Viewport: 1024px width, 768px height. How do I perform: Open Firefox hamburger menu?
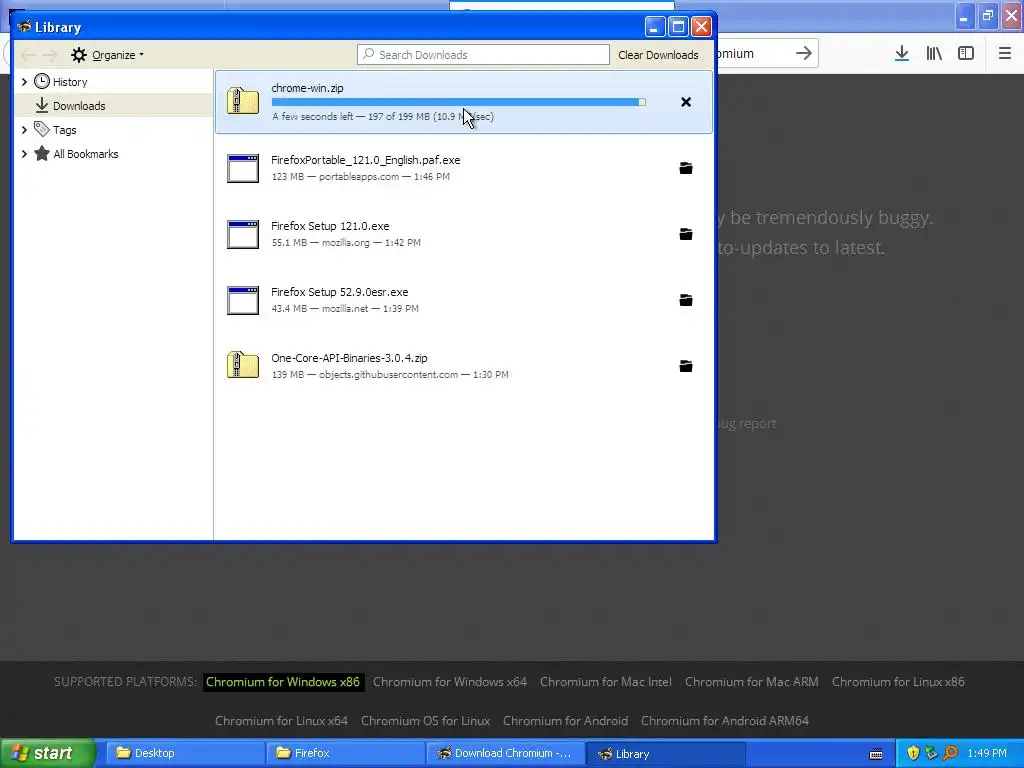[x=1004, y=54]
